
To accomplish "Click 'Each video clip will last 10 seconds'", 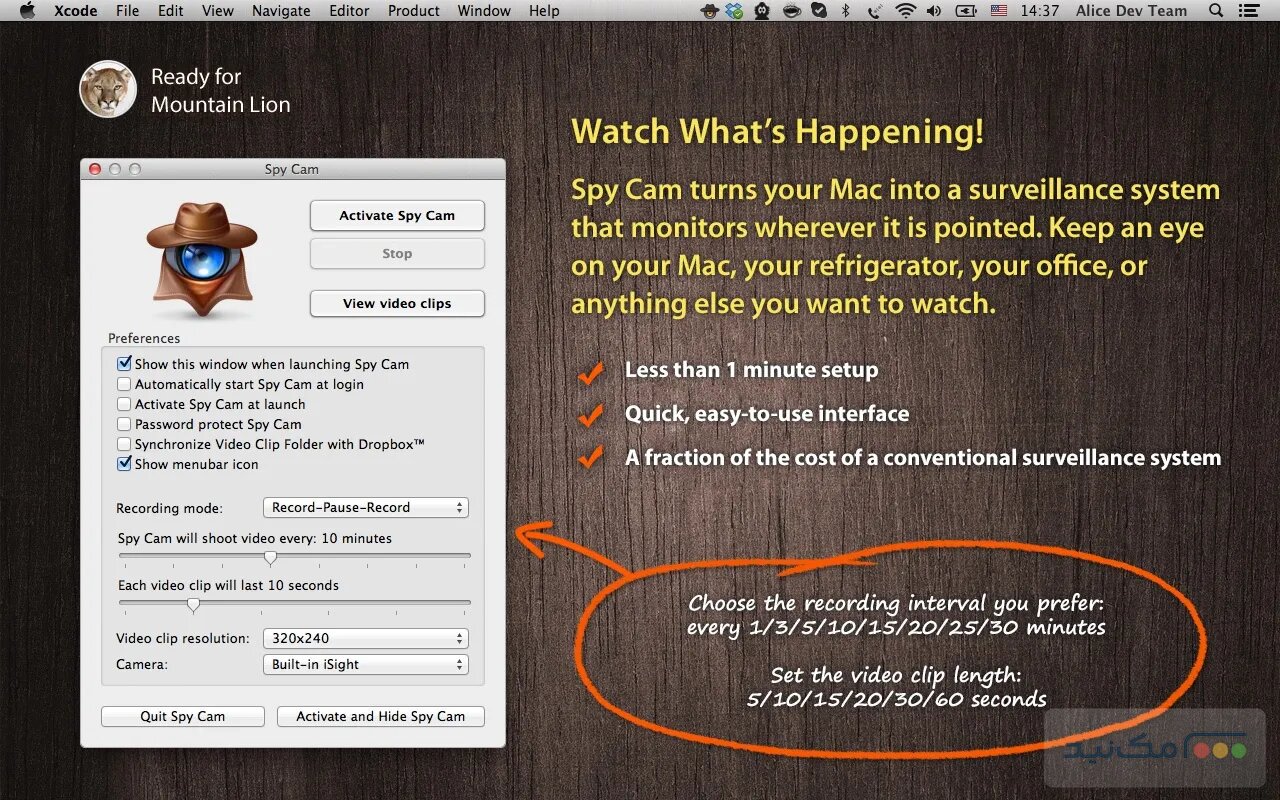I will click(228, 585).
